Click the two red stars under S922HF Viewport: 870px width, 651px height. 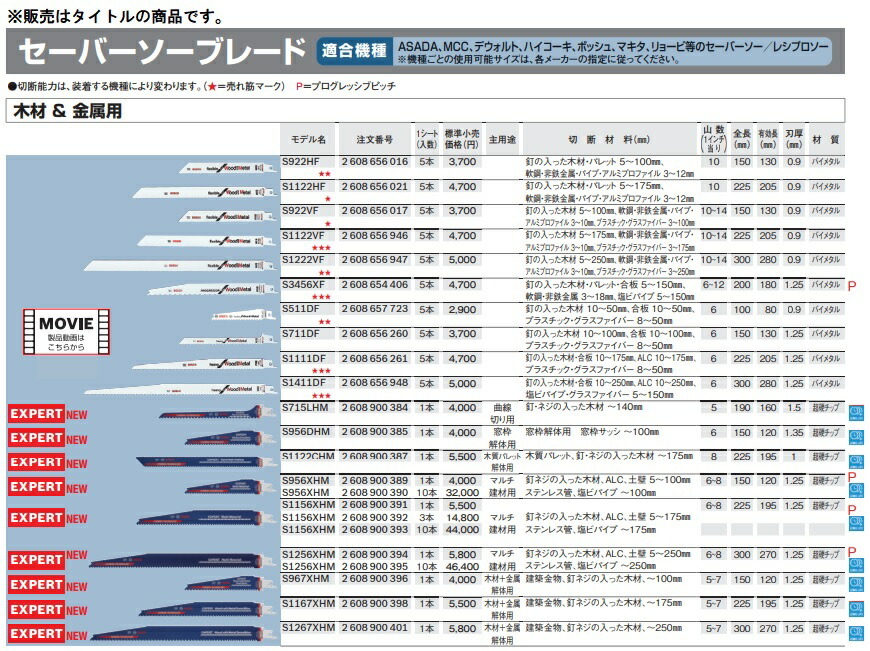pyautogui.click(x=325, y=174)
